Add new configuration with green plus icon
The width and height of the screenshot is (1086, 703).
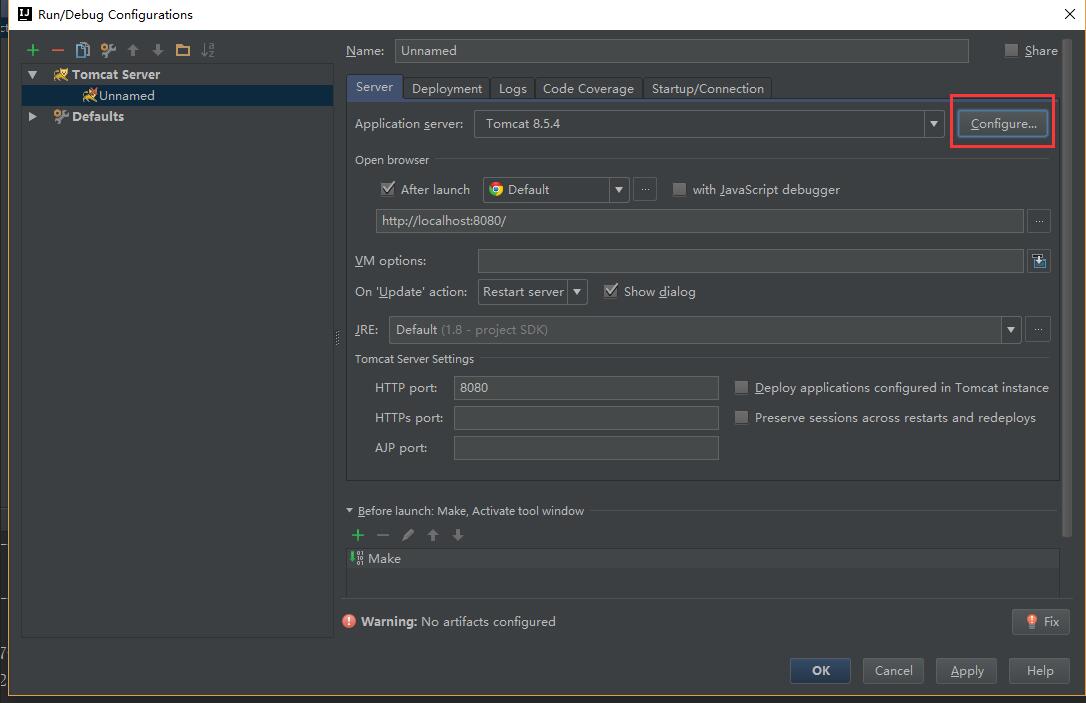(x=33, y=50)
